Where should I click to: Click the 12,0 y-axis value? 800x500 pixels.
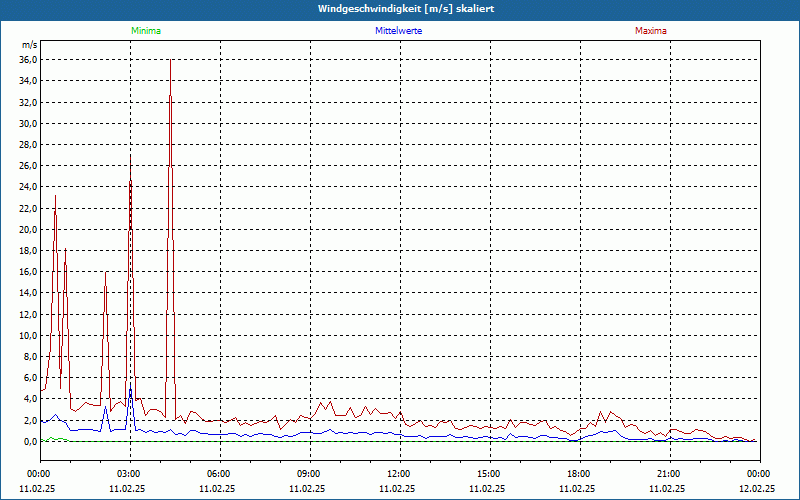29,314
